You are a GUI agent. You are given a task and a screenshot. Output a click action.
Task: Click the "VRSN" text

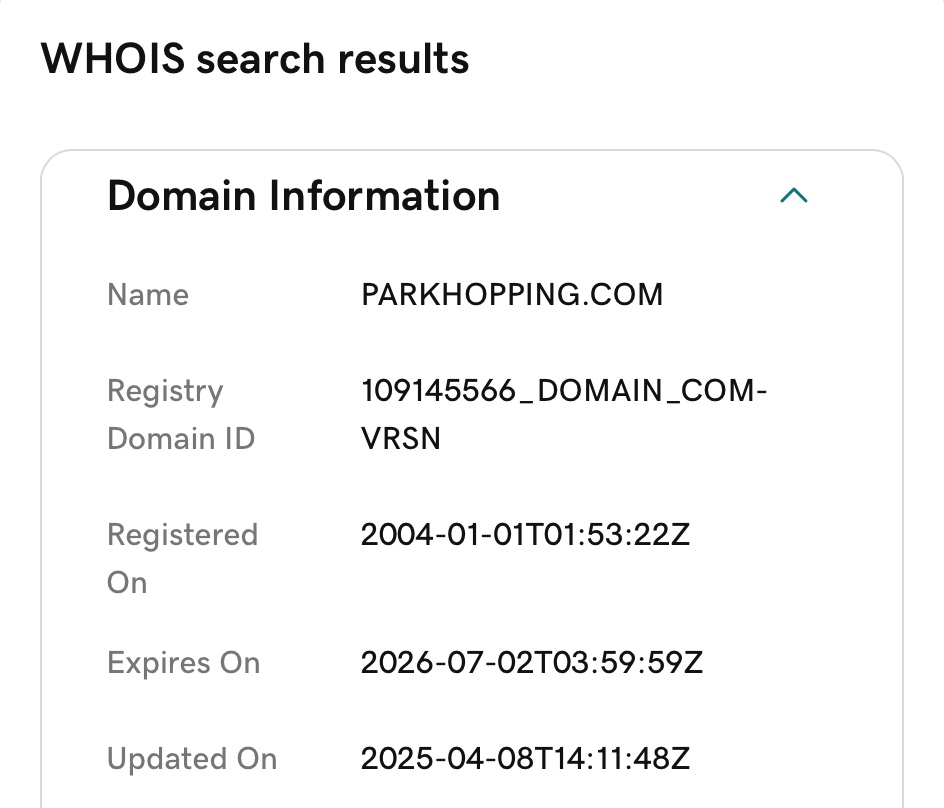click(401, 439)
